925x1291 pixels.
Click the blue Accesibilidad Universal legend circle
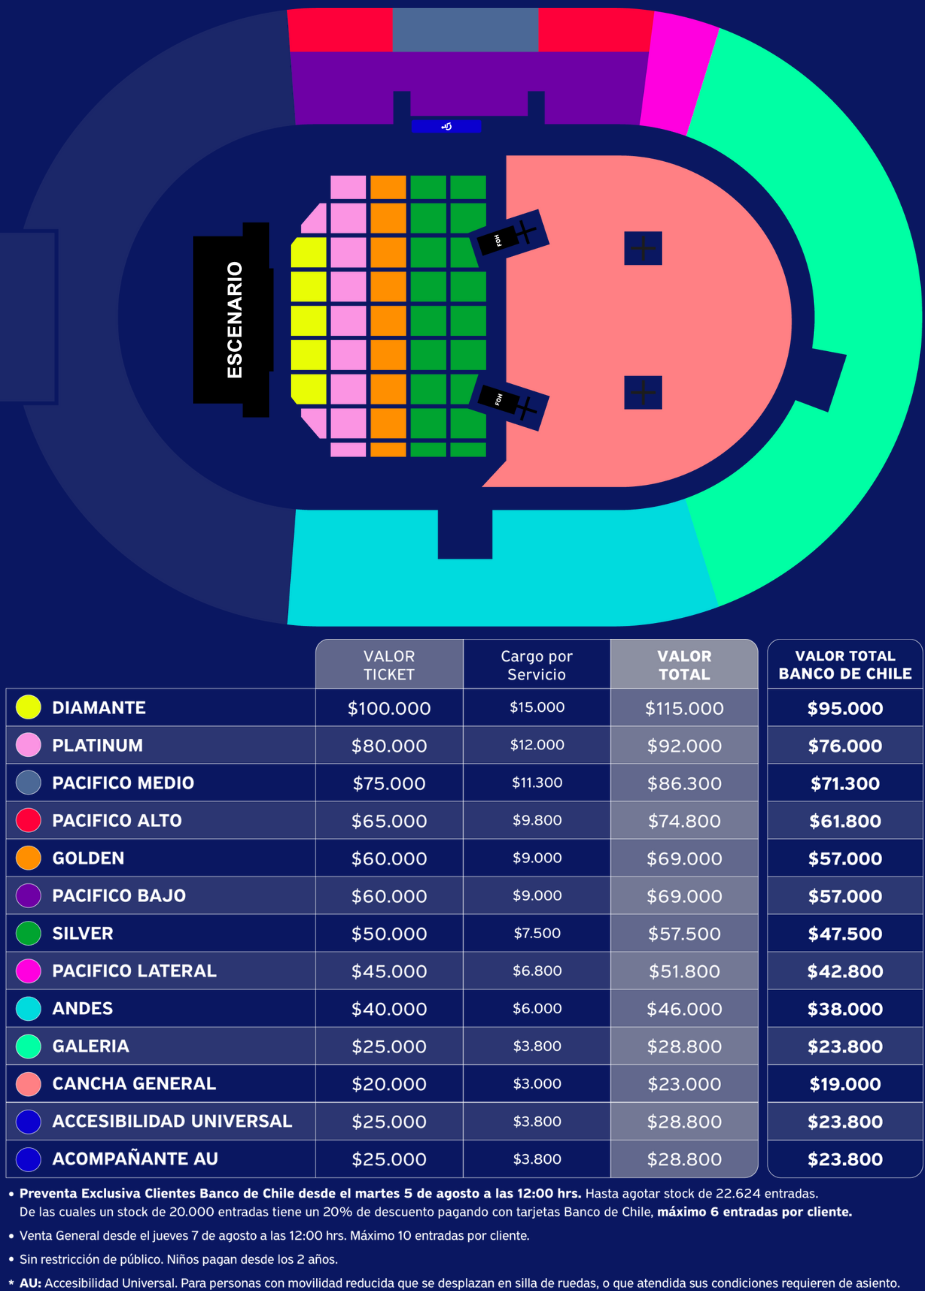28,1121
